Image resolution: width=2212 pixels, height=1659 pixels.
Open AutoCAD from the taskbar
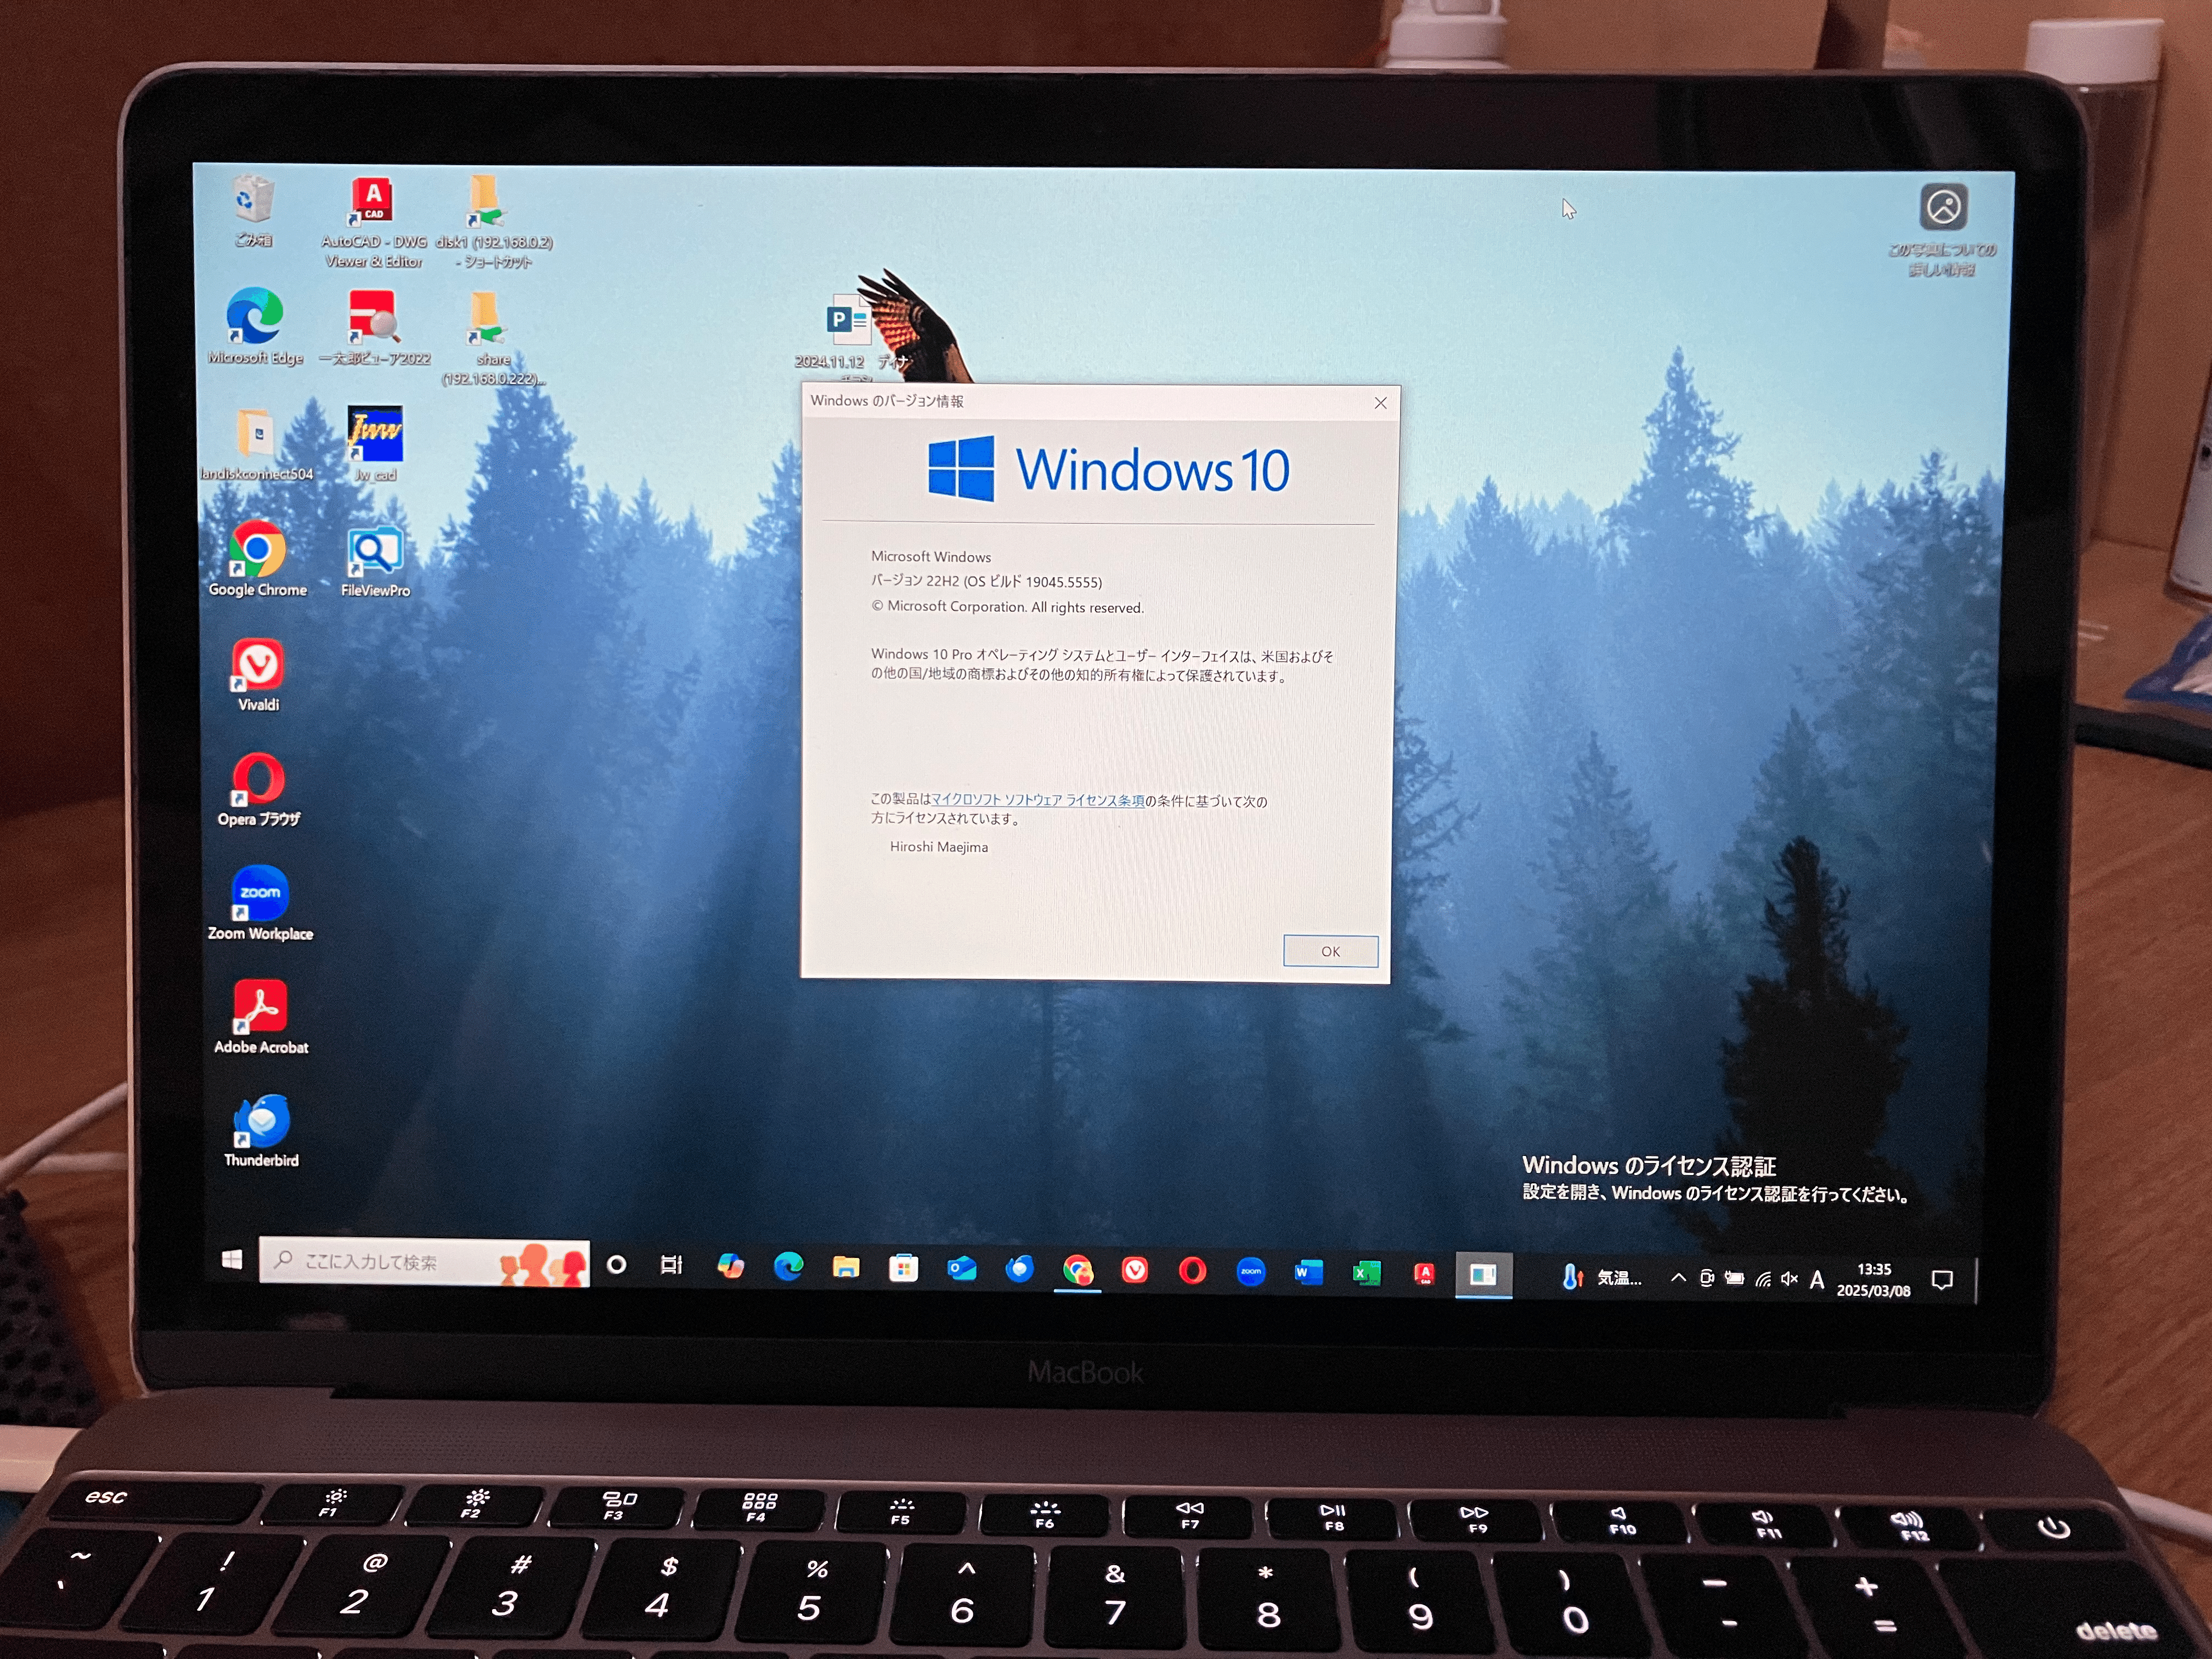coord(1424,1274)
